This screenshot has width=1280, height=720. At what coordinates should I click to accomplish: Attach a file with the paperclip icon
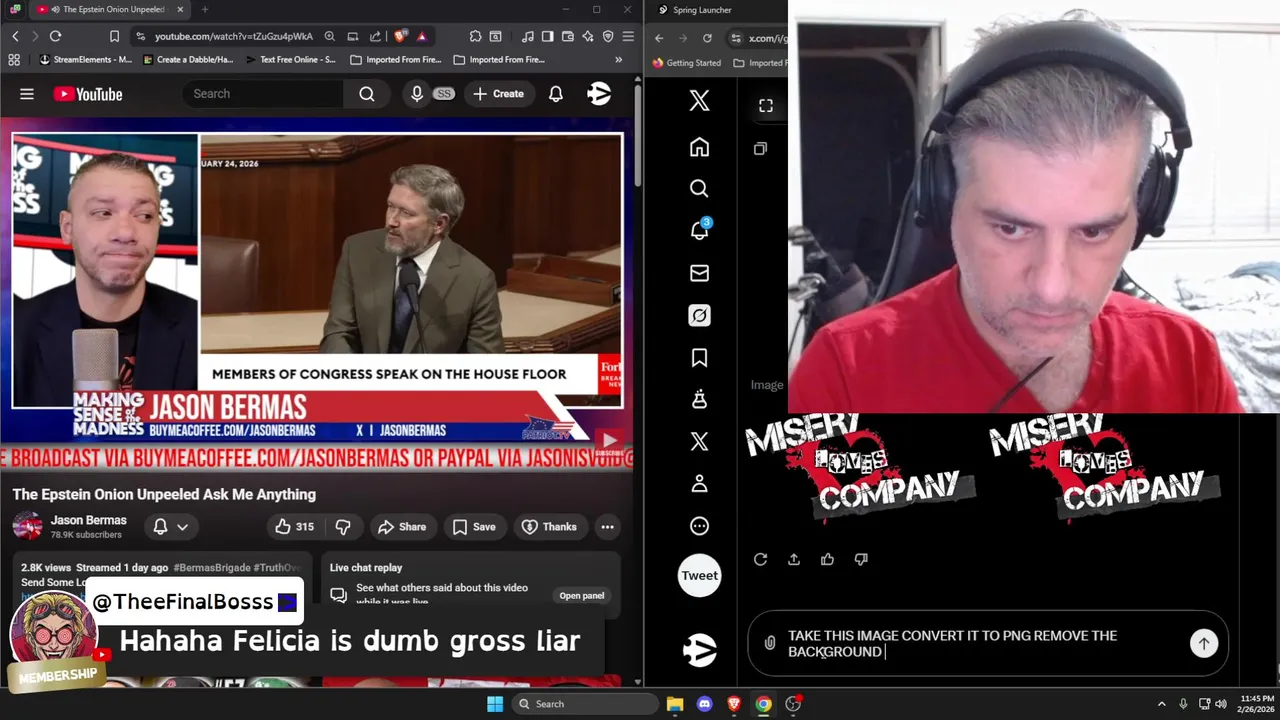point(769,643)
